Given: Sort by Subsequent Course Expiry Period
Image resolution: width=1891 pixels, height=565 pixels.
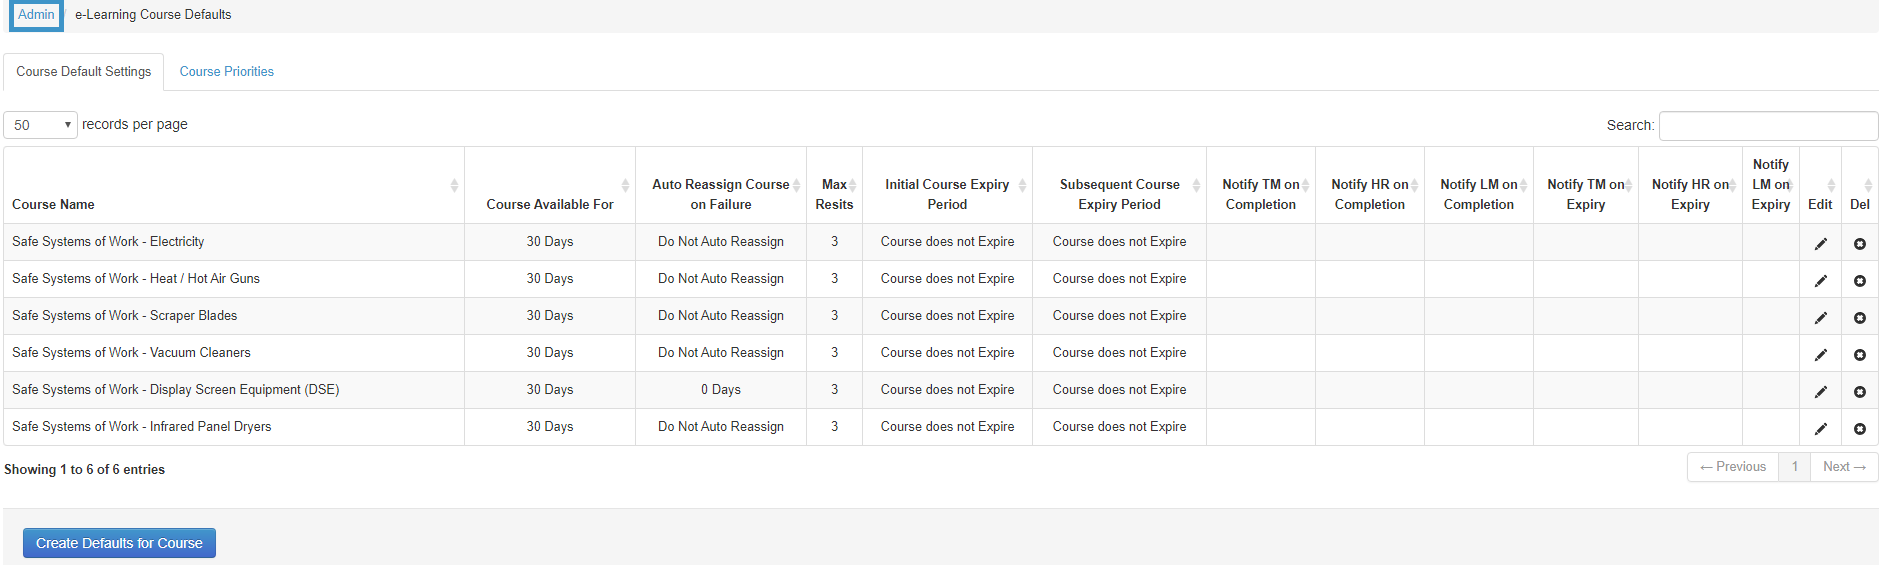Looking at the screenshot, I should pos(1119,185).
